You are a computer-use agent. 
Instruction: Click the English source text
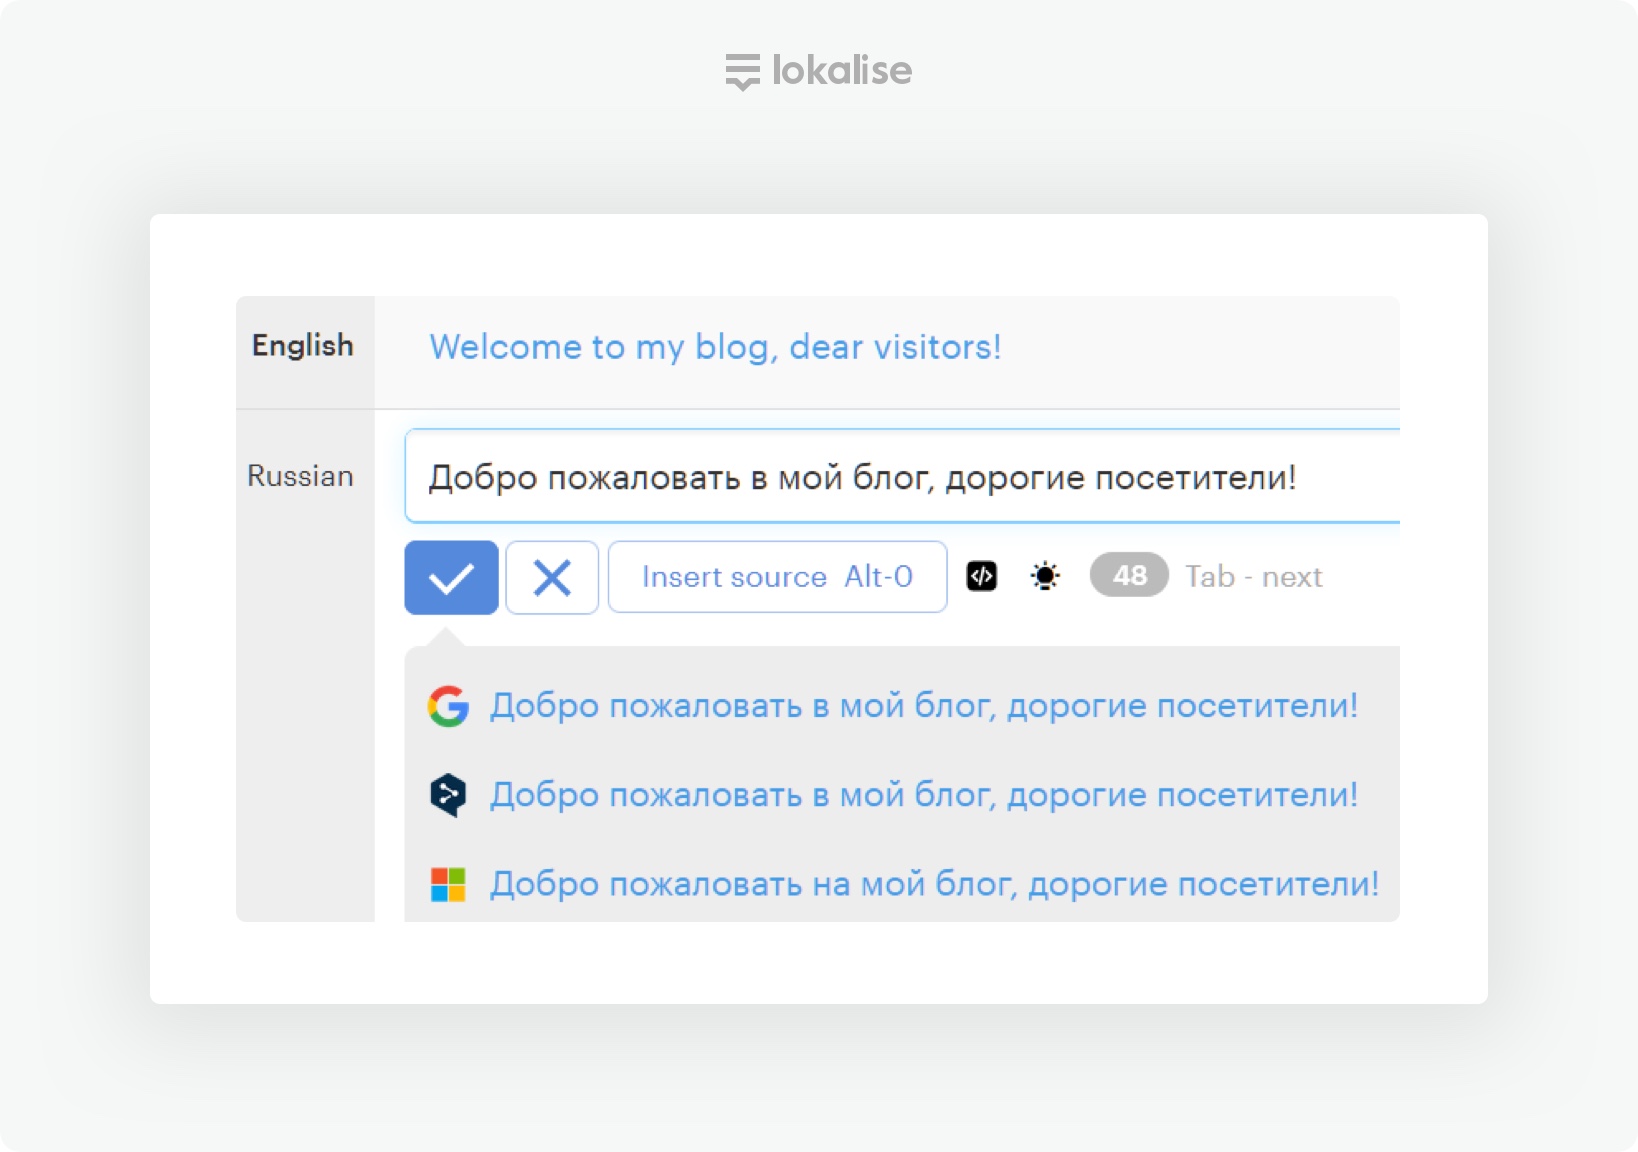pyautogui.click(x=715, y=347)
